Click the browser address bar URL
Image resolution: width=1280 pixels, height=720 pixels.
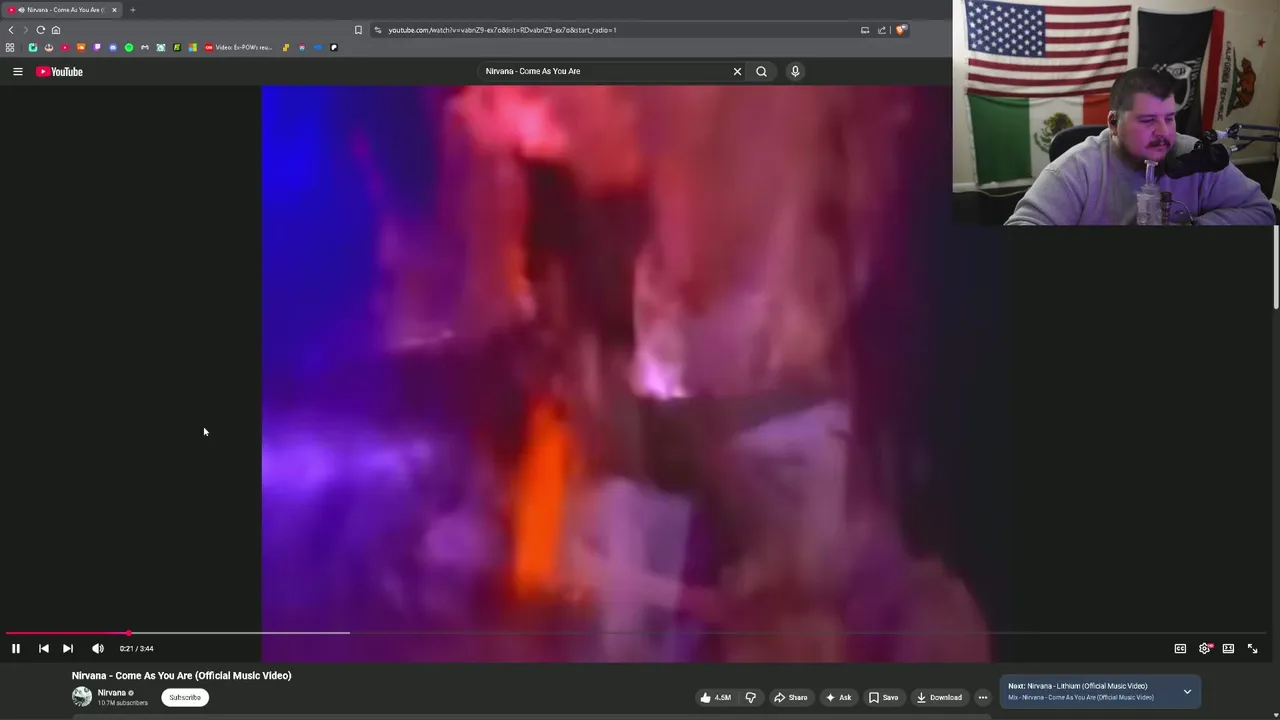pos(503,30)
